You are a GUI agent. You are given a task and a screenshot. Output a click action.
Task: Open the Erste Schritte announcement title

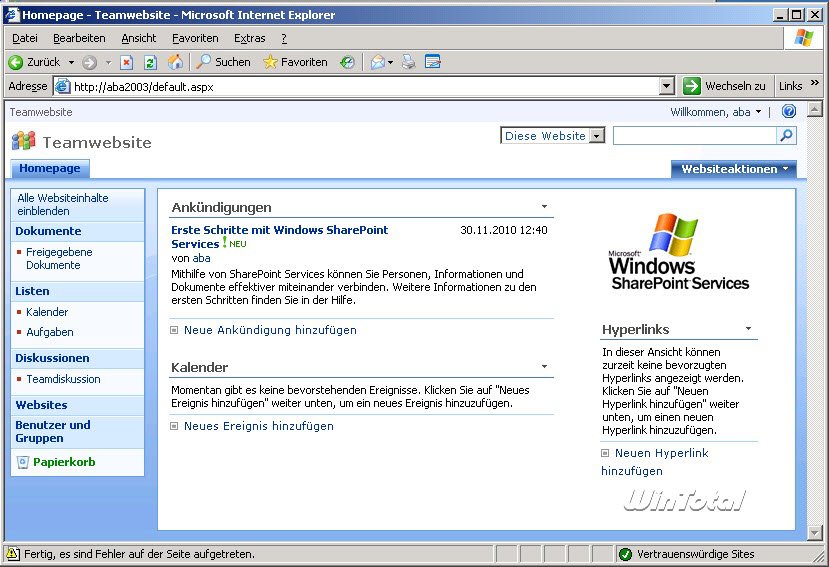[x=279, y=237]
